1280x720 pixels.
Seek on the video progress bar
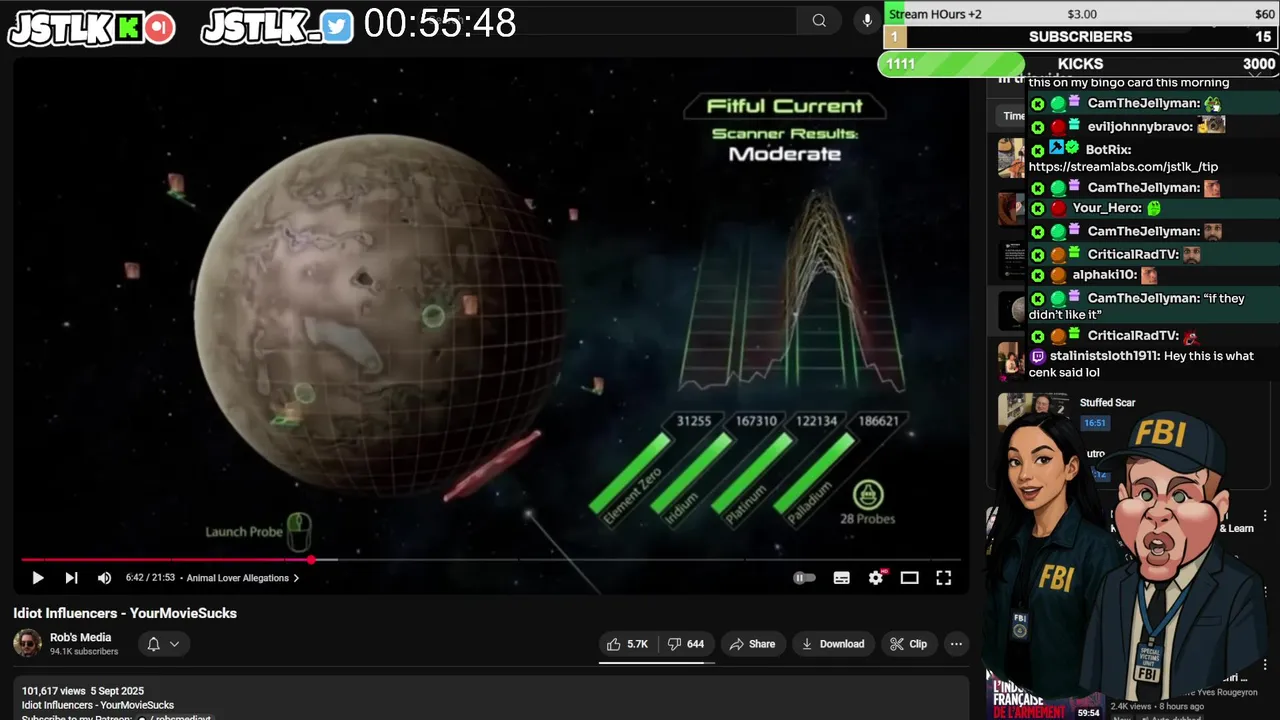(490, 560)
